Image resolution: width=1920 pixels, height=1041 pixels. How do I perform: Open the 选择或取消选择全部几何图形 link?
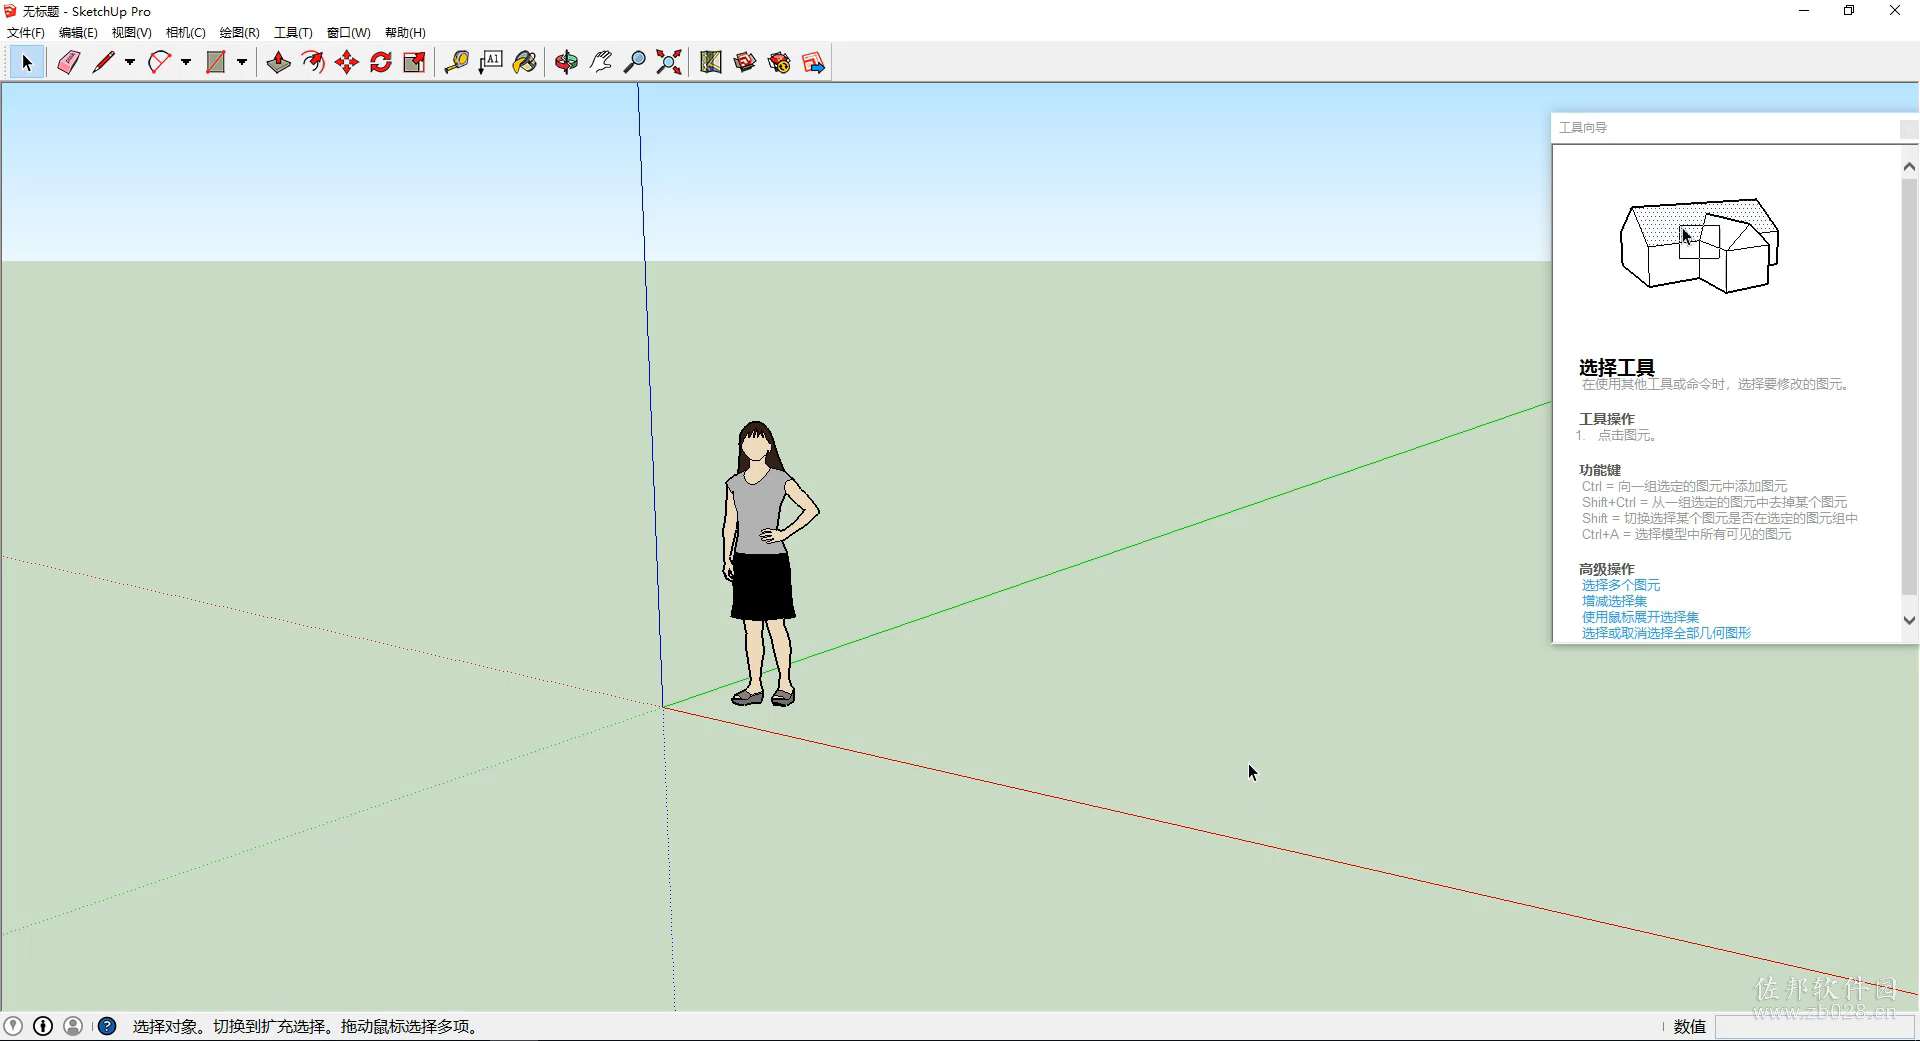pos(1666,633)
